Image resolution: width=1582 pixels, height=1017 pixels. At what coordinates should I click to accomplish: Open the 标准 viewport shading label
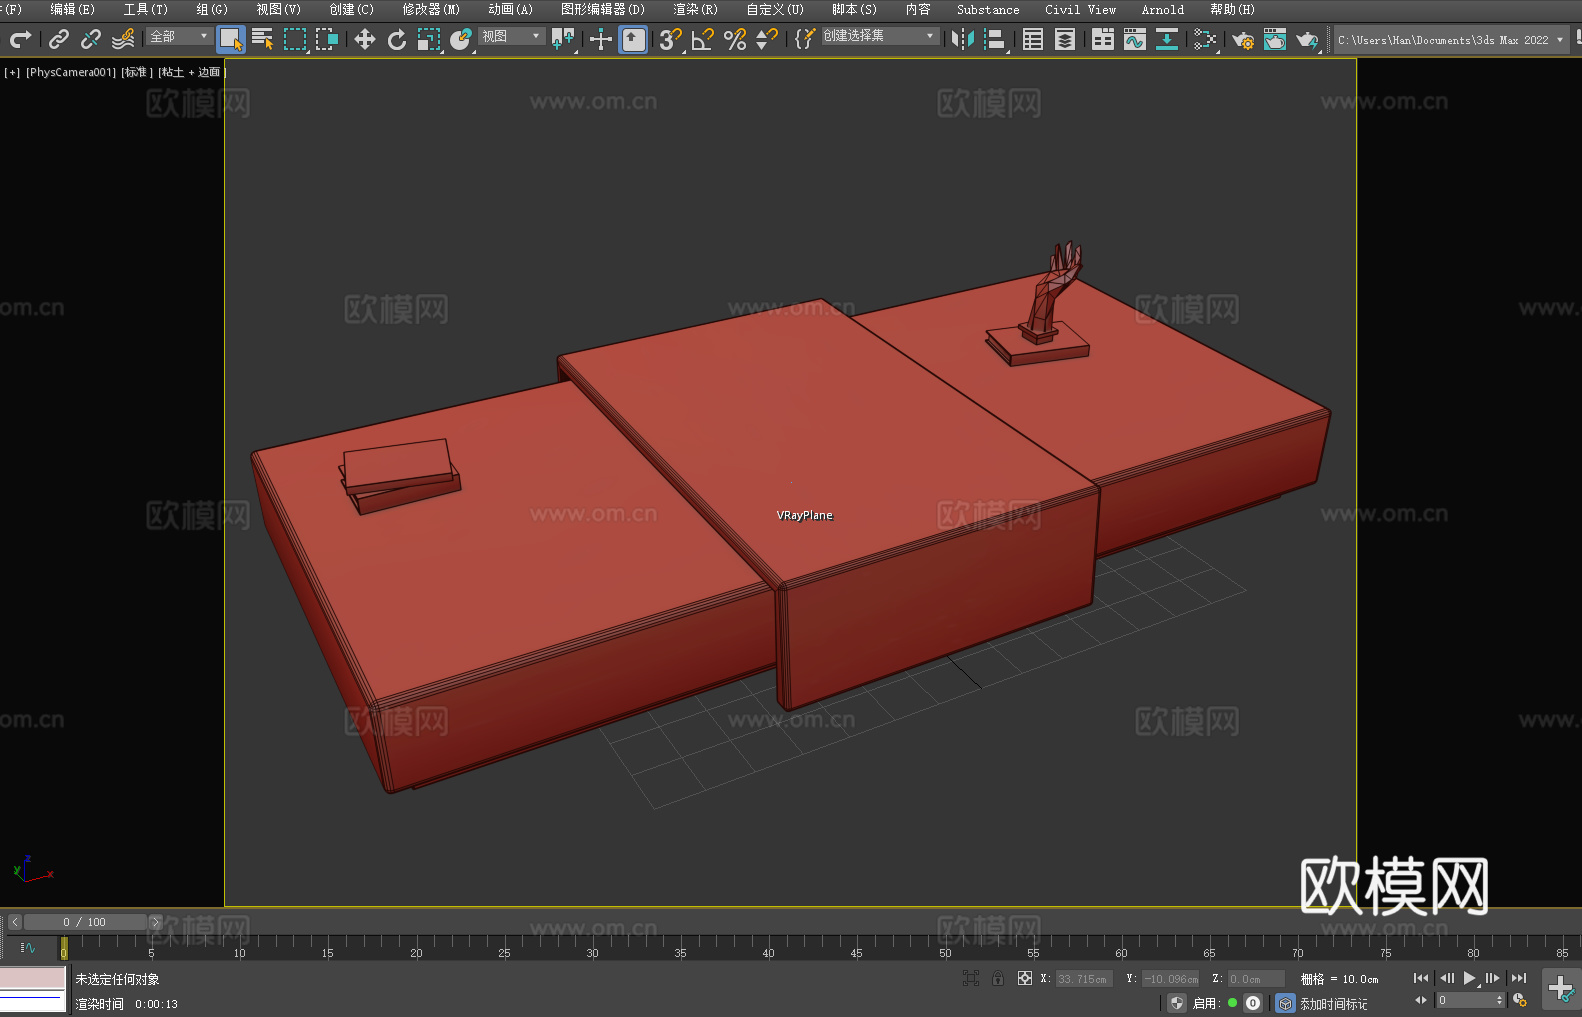[x=137, y=72]
